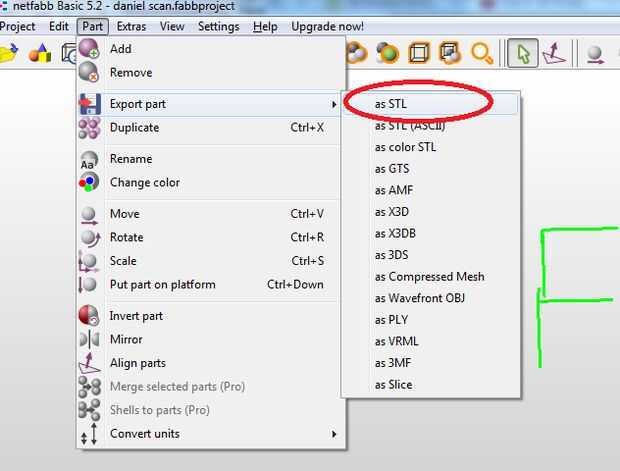Click the cube with sphere view toolbar icon
This screenshot has height=471, width=620.
[450, 53]
